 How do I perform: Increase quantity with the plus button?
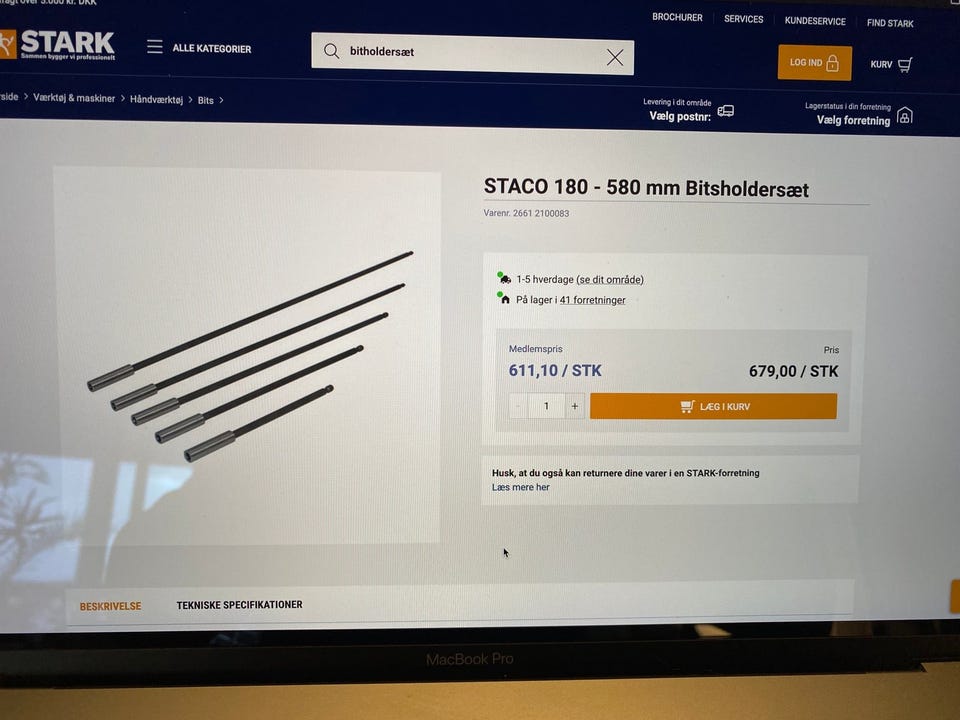pos(574,406)
